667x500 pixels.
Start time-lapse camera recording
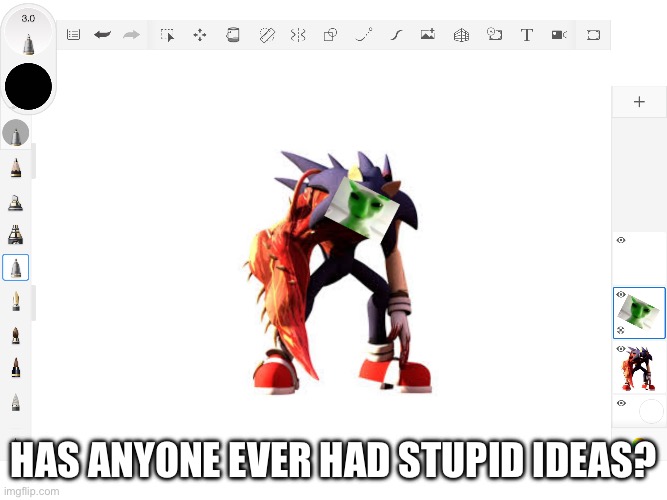tap(559, 35)
